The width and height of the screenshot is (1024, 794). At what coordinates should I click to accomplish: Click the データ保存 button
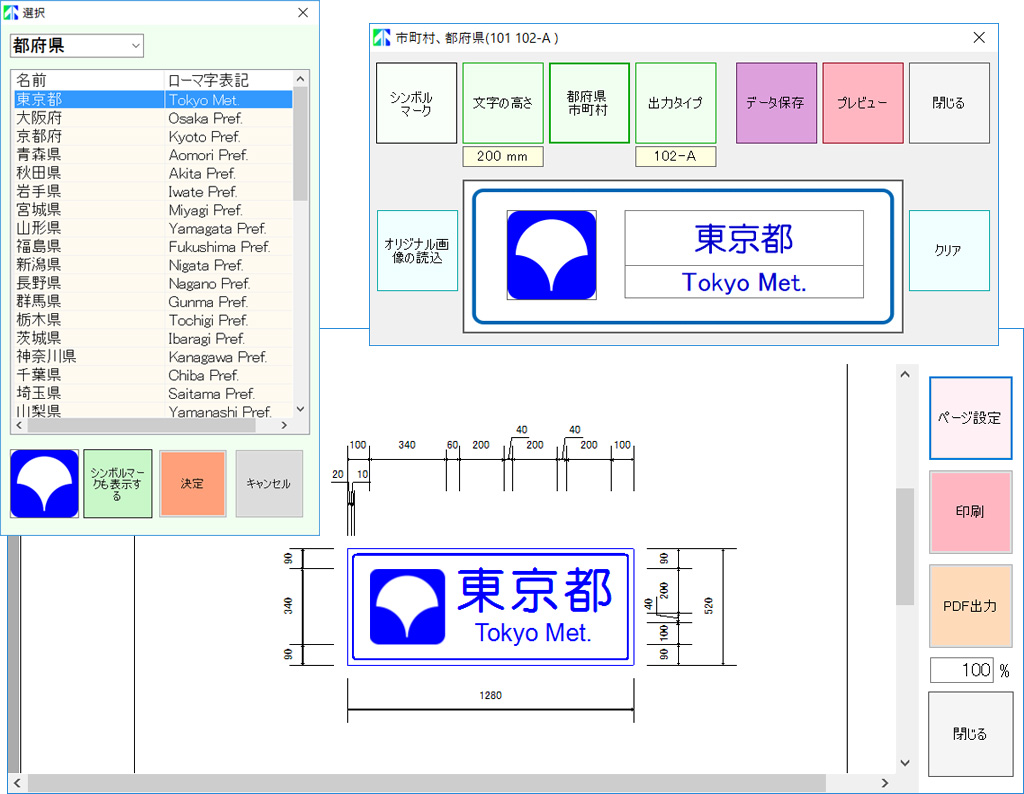pos(776,103)
